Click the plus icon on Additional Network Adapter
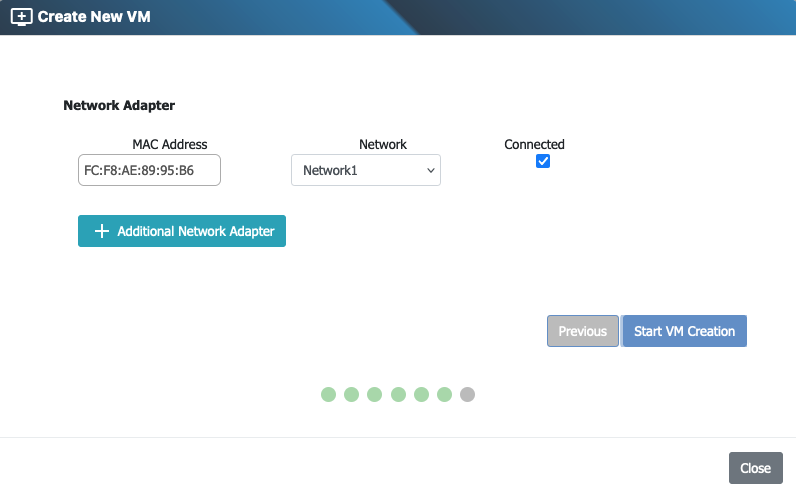This screenshot has height=496, width=796. 101,231
